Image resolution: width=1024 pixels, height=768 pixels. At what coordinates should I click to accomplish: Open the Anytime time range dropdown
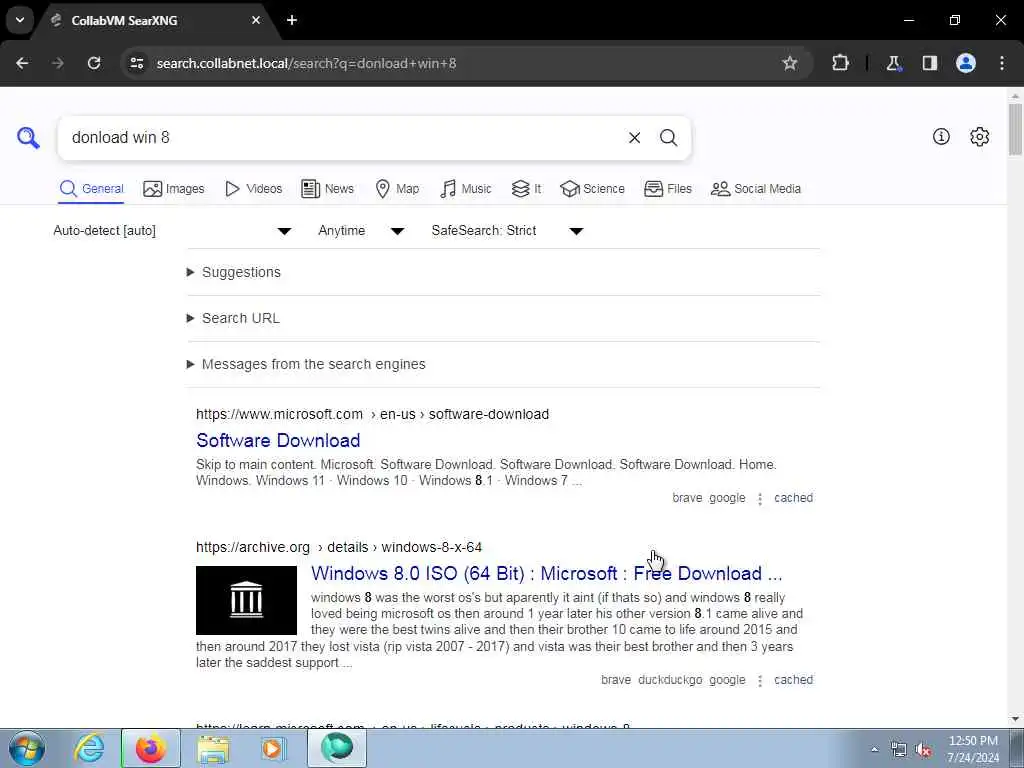[361, 231]
